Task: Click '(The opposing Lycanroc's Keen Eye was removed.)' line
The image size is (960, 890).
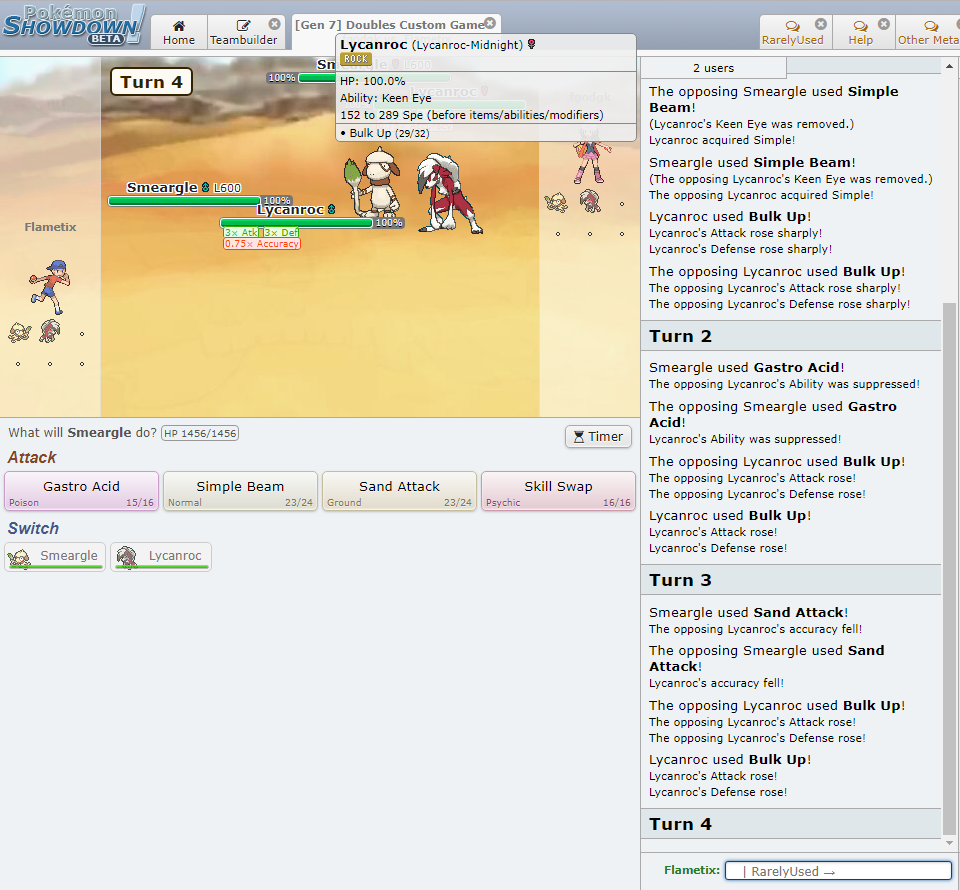Action: [x=791, y=179]
